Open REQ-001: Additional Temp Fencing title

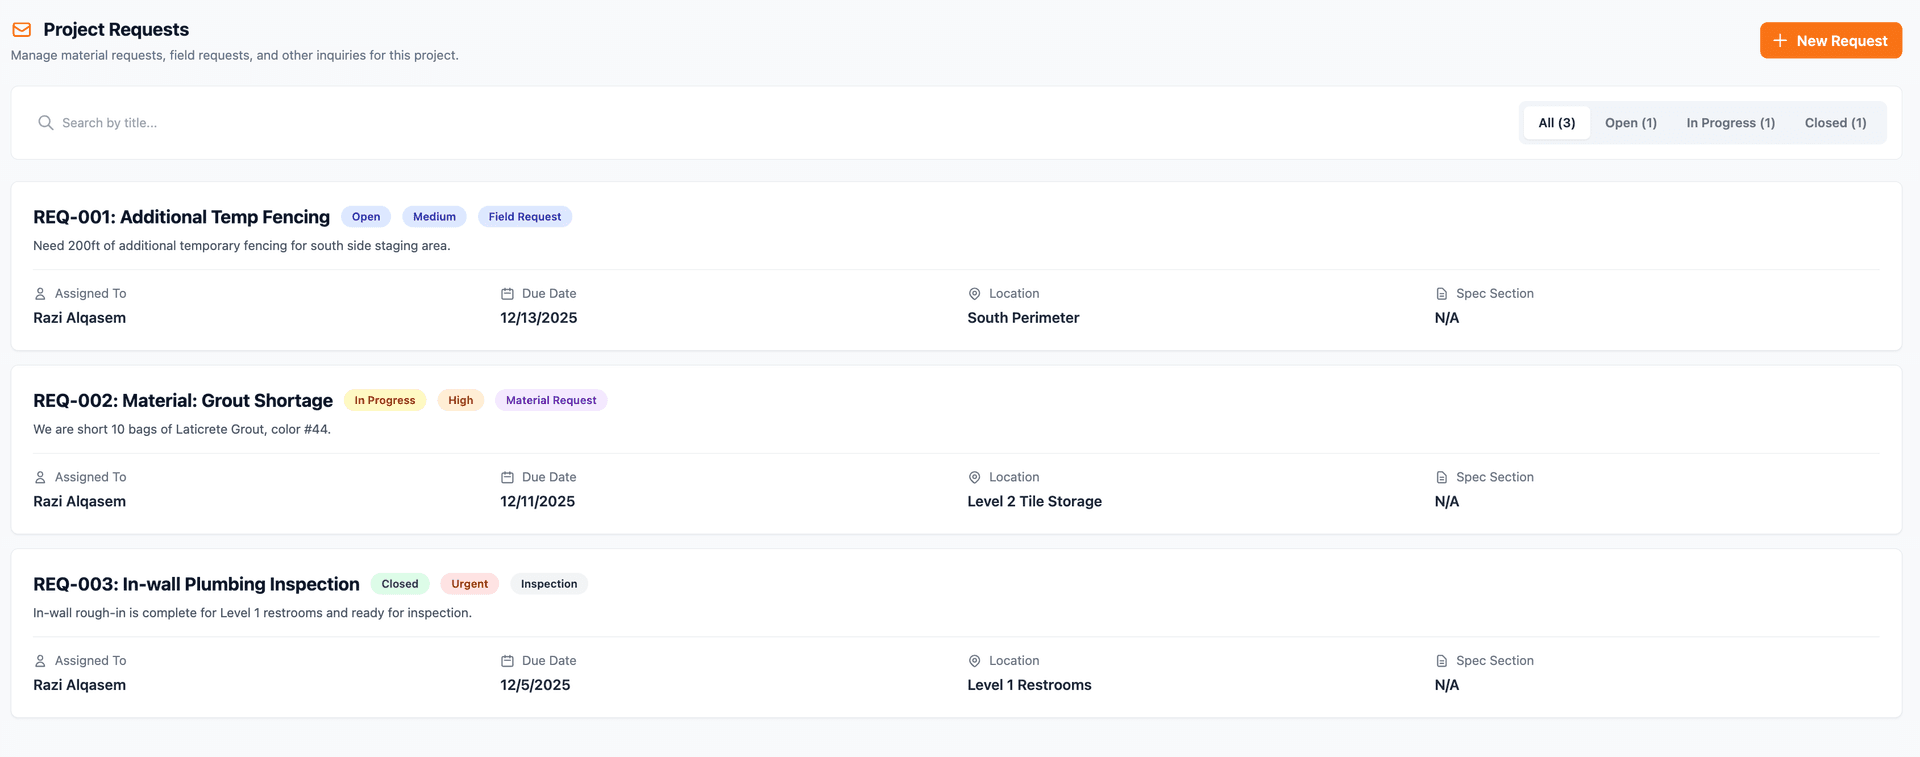pos(181,217)
